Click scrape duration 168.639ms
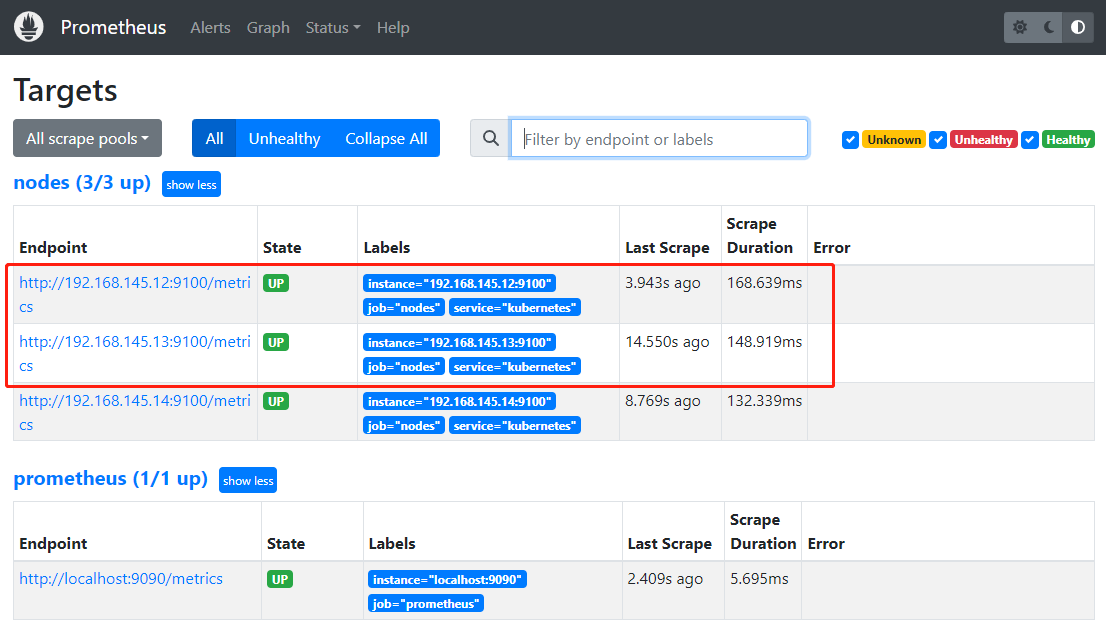The image size is (1106, 628). 765,283
